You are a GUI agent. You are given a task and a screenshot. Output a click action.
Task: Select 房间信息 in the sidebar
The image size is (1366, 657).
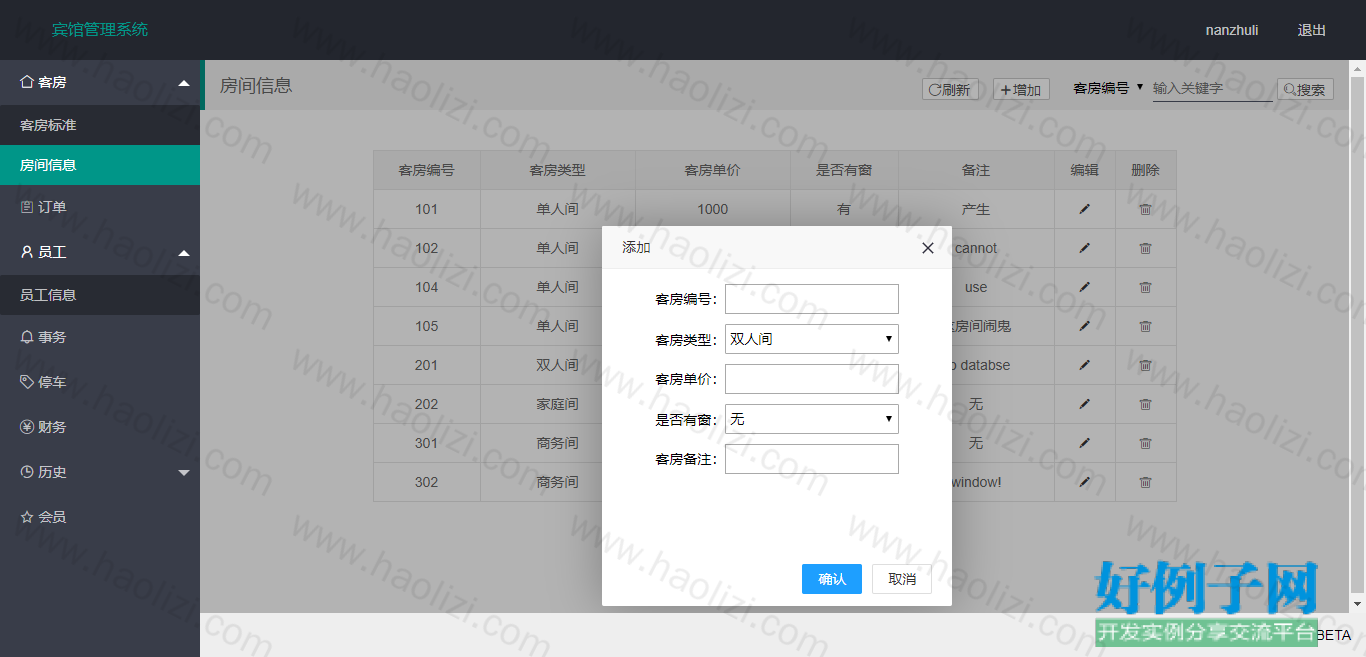click(x=100, y=165)
